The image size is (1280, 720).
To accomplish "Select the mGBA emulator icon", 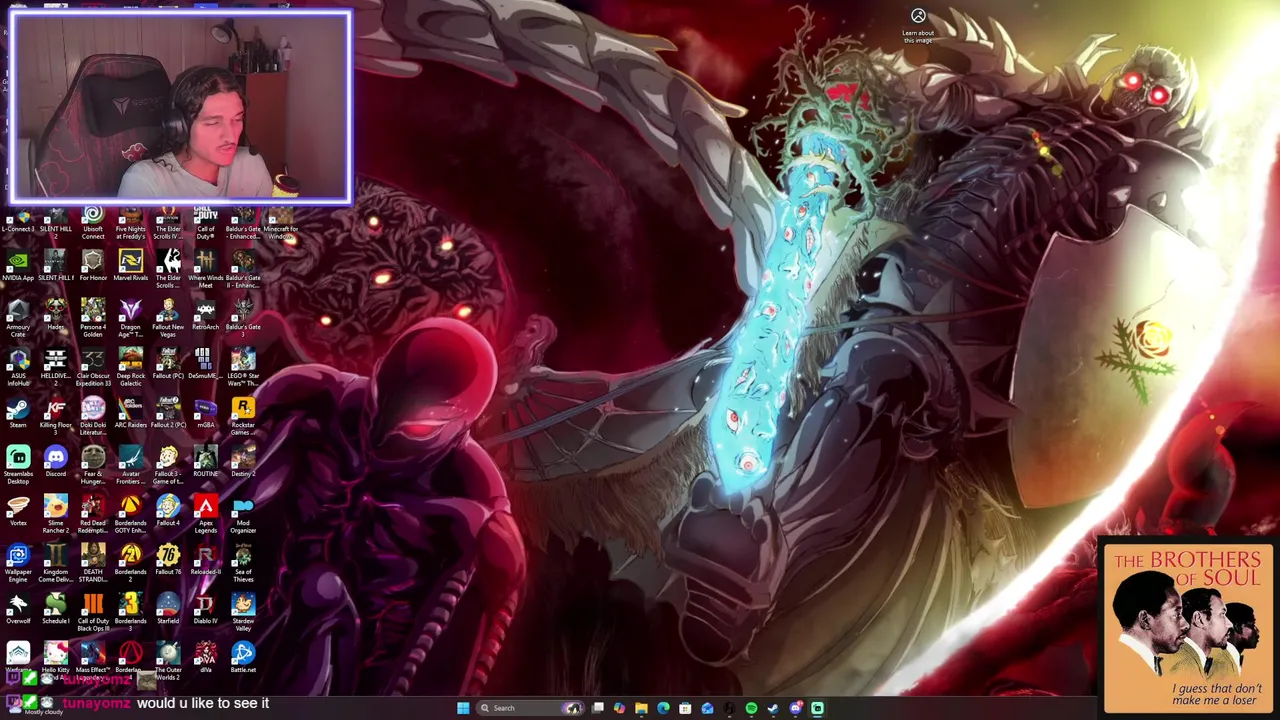I will coord(205,413).
